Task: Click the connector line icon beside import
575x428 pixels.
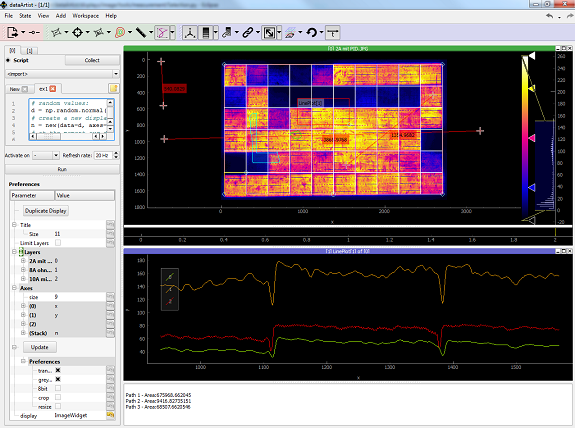Action: (34, 33)
